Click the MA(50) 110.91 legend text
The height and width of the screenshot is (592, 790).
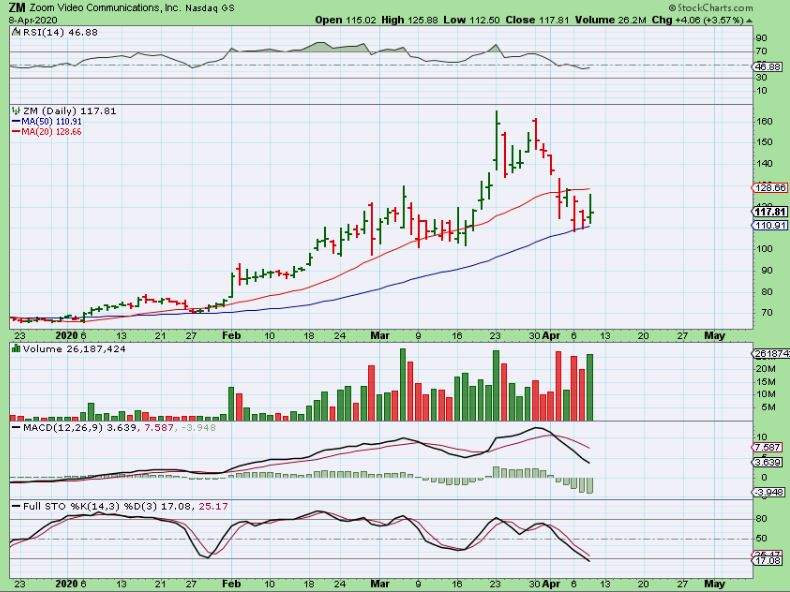tap(51, 121)
